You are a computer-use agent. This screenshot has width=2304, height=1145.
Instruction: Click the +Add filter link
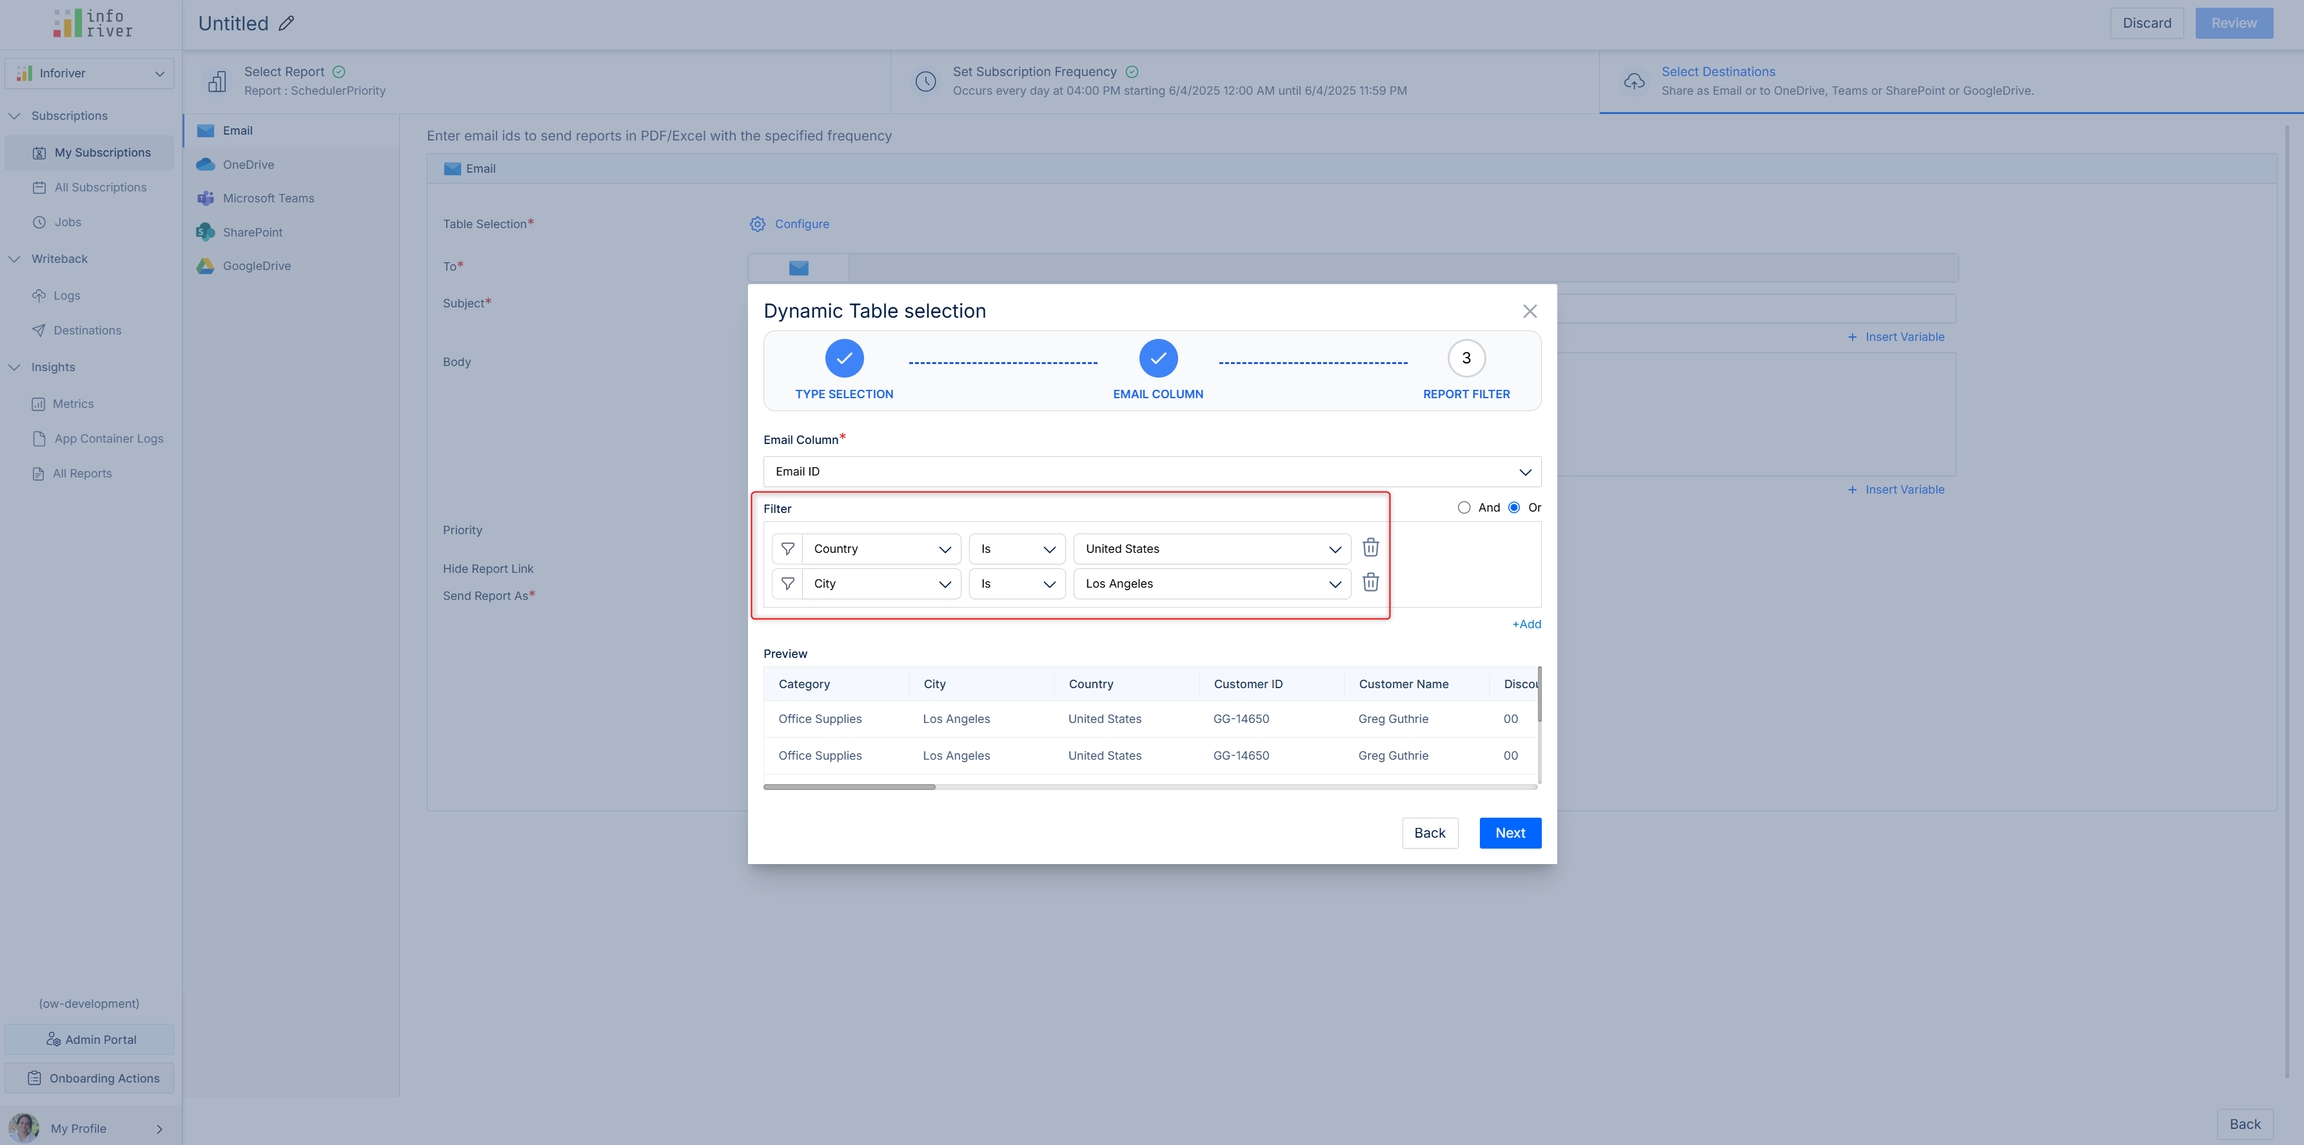point(1526,625)
